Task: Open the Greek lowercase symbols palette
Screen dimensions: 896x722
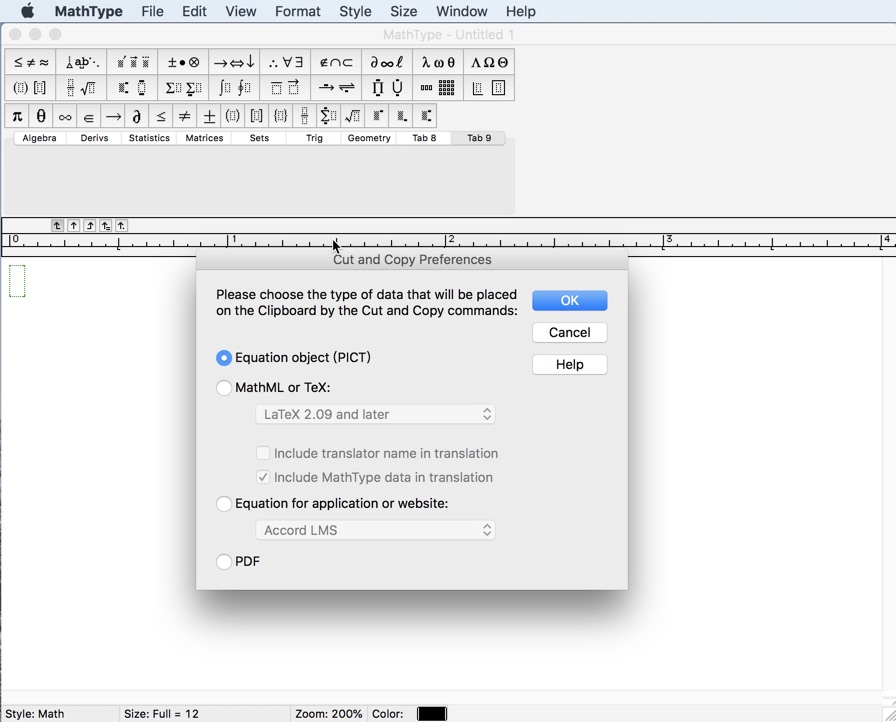Action: [440, 62]
